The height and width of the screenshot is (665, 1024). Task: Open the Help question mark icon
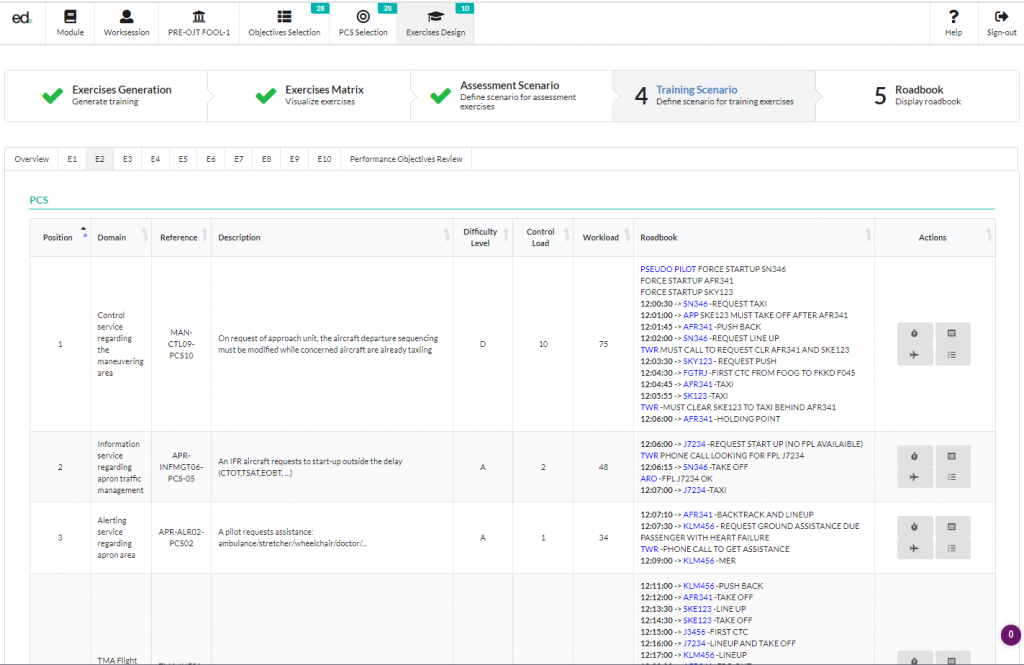pyautogui.click(x=953, y=17)
